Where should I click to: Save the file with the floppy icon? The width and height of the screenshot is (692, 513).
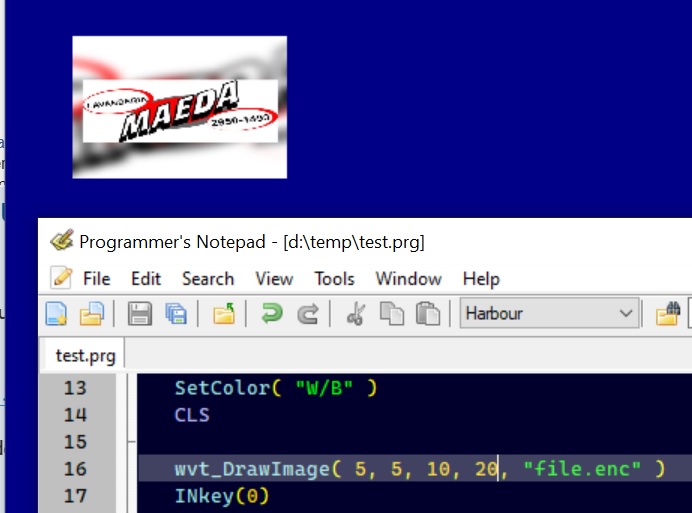click(x=139, y=313)
